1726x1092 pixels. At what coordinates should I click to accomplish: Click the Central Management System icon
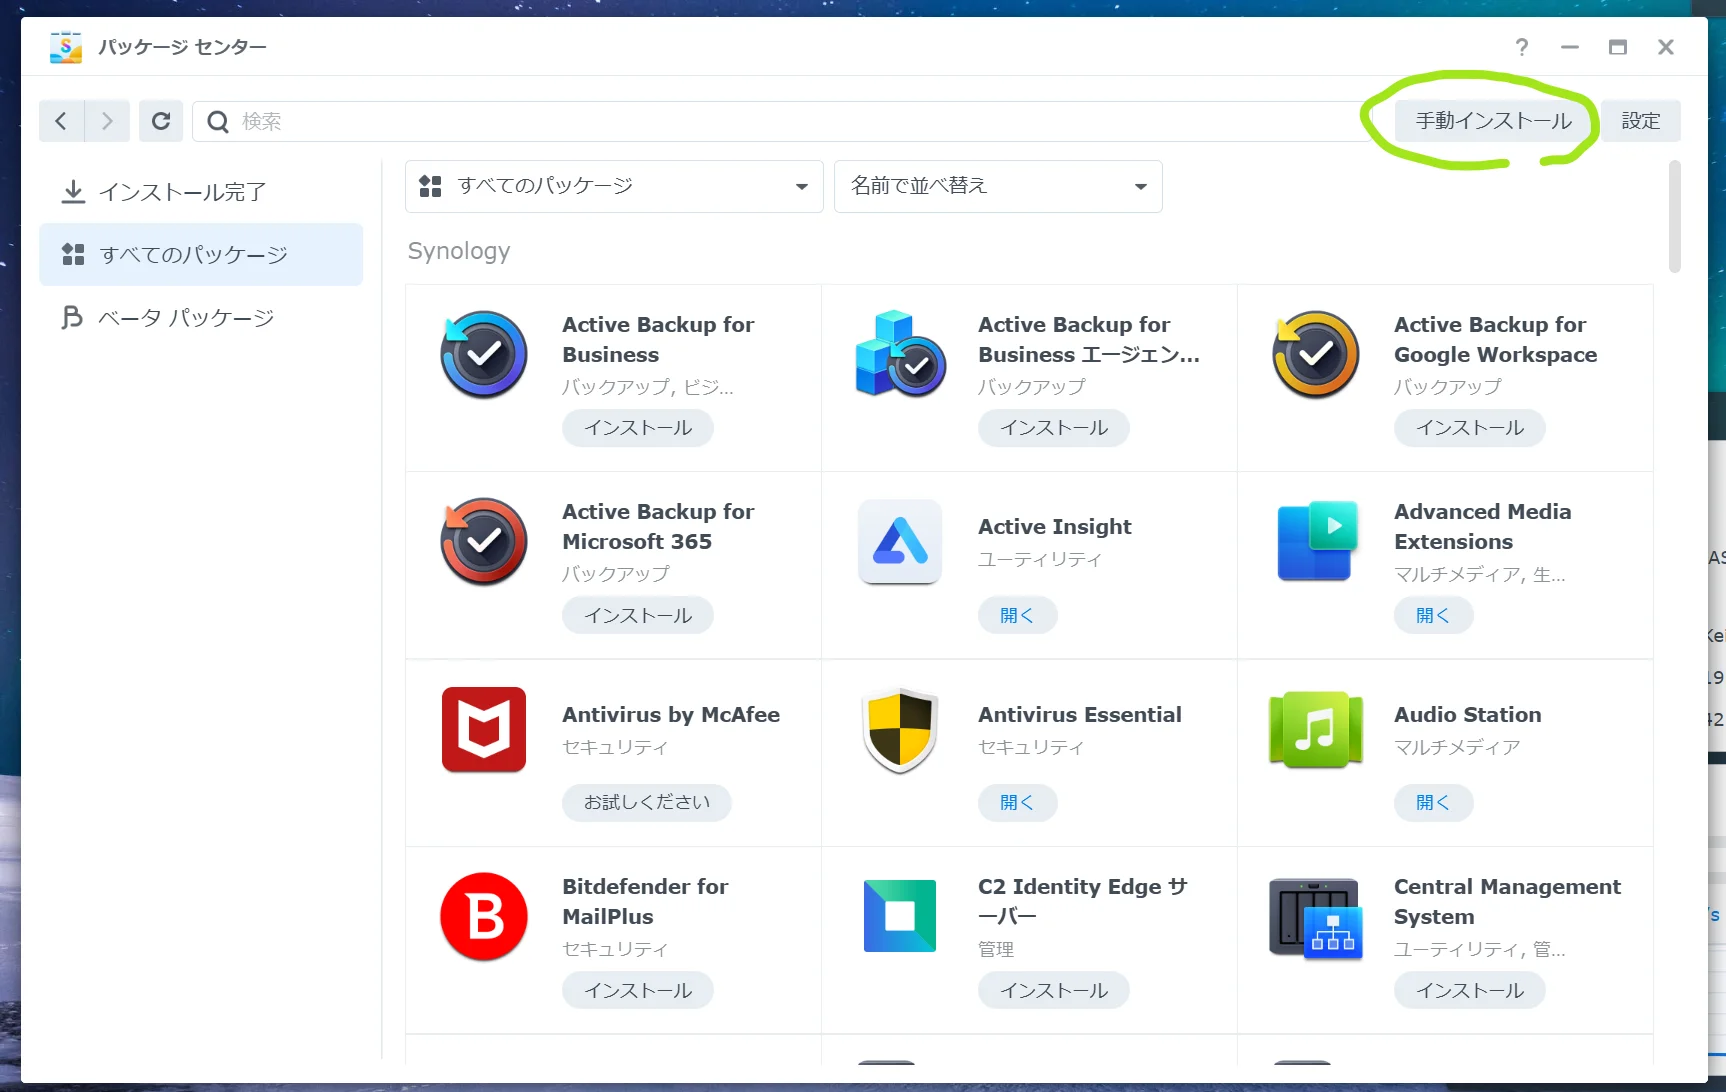1315,916
